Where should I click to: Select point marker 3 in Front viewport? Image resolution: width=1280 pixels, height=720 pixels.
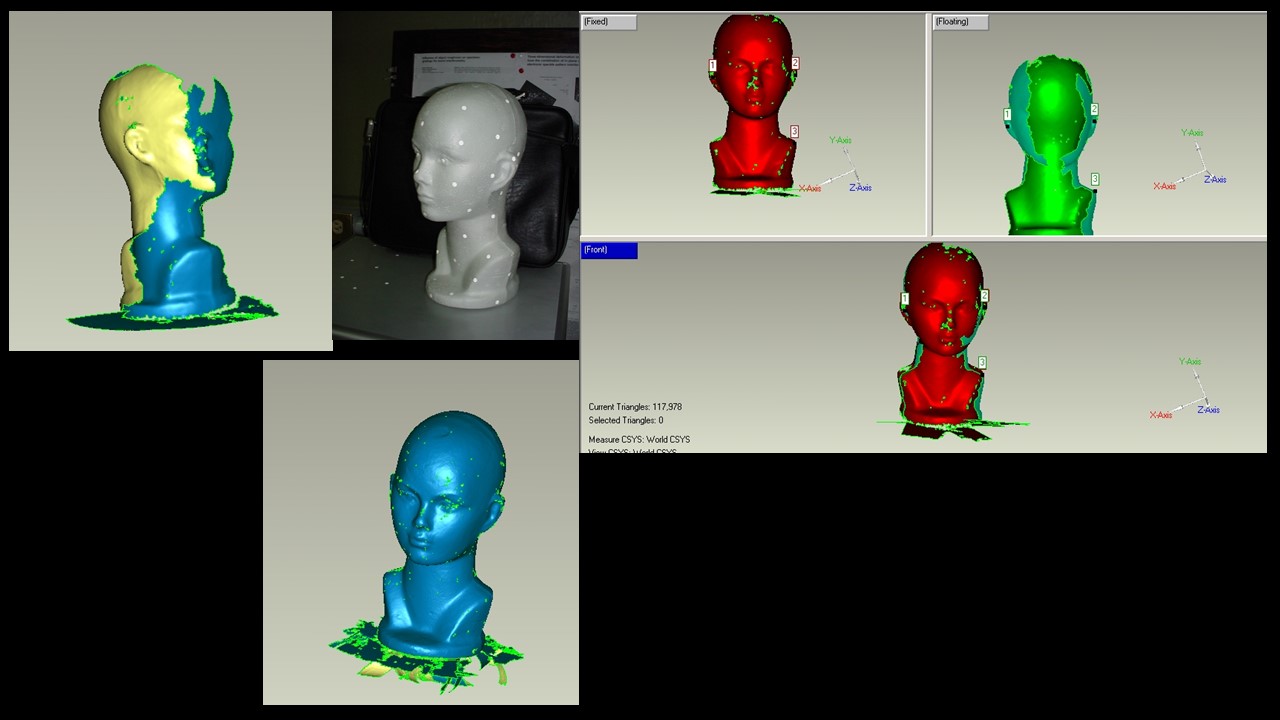(x=982, y=363)
